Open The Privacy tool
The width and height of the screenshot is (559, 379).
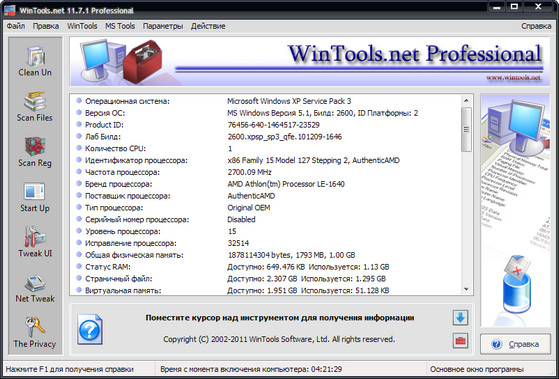[x=35, y=333]
